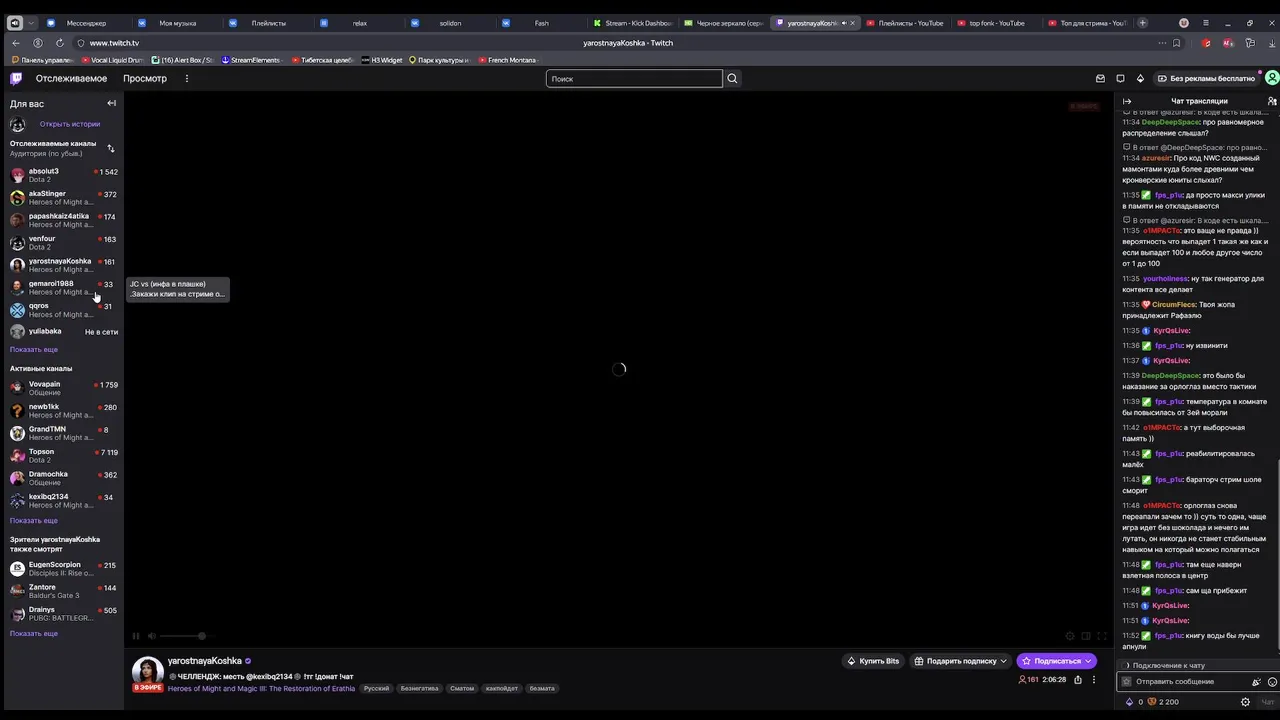Open the EugenScorpion channel in sidebar
This screenshot has width=1280, height=720.
pos(63,568)
